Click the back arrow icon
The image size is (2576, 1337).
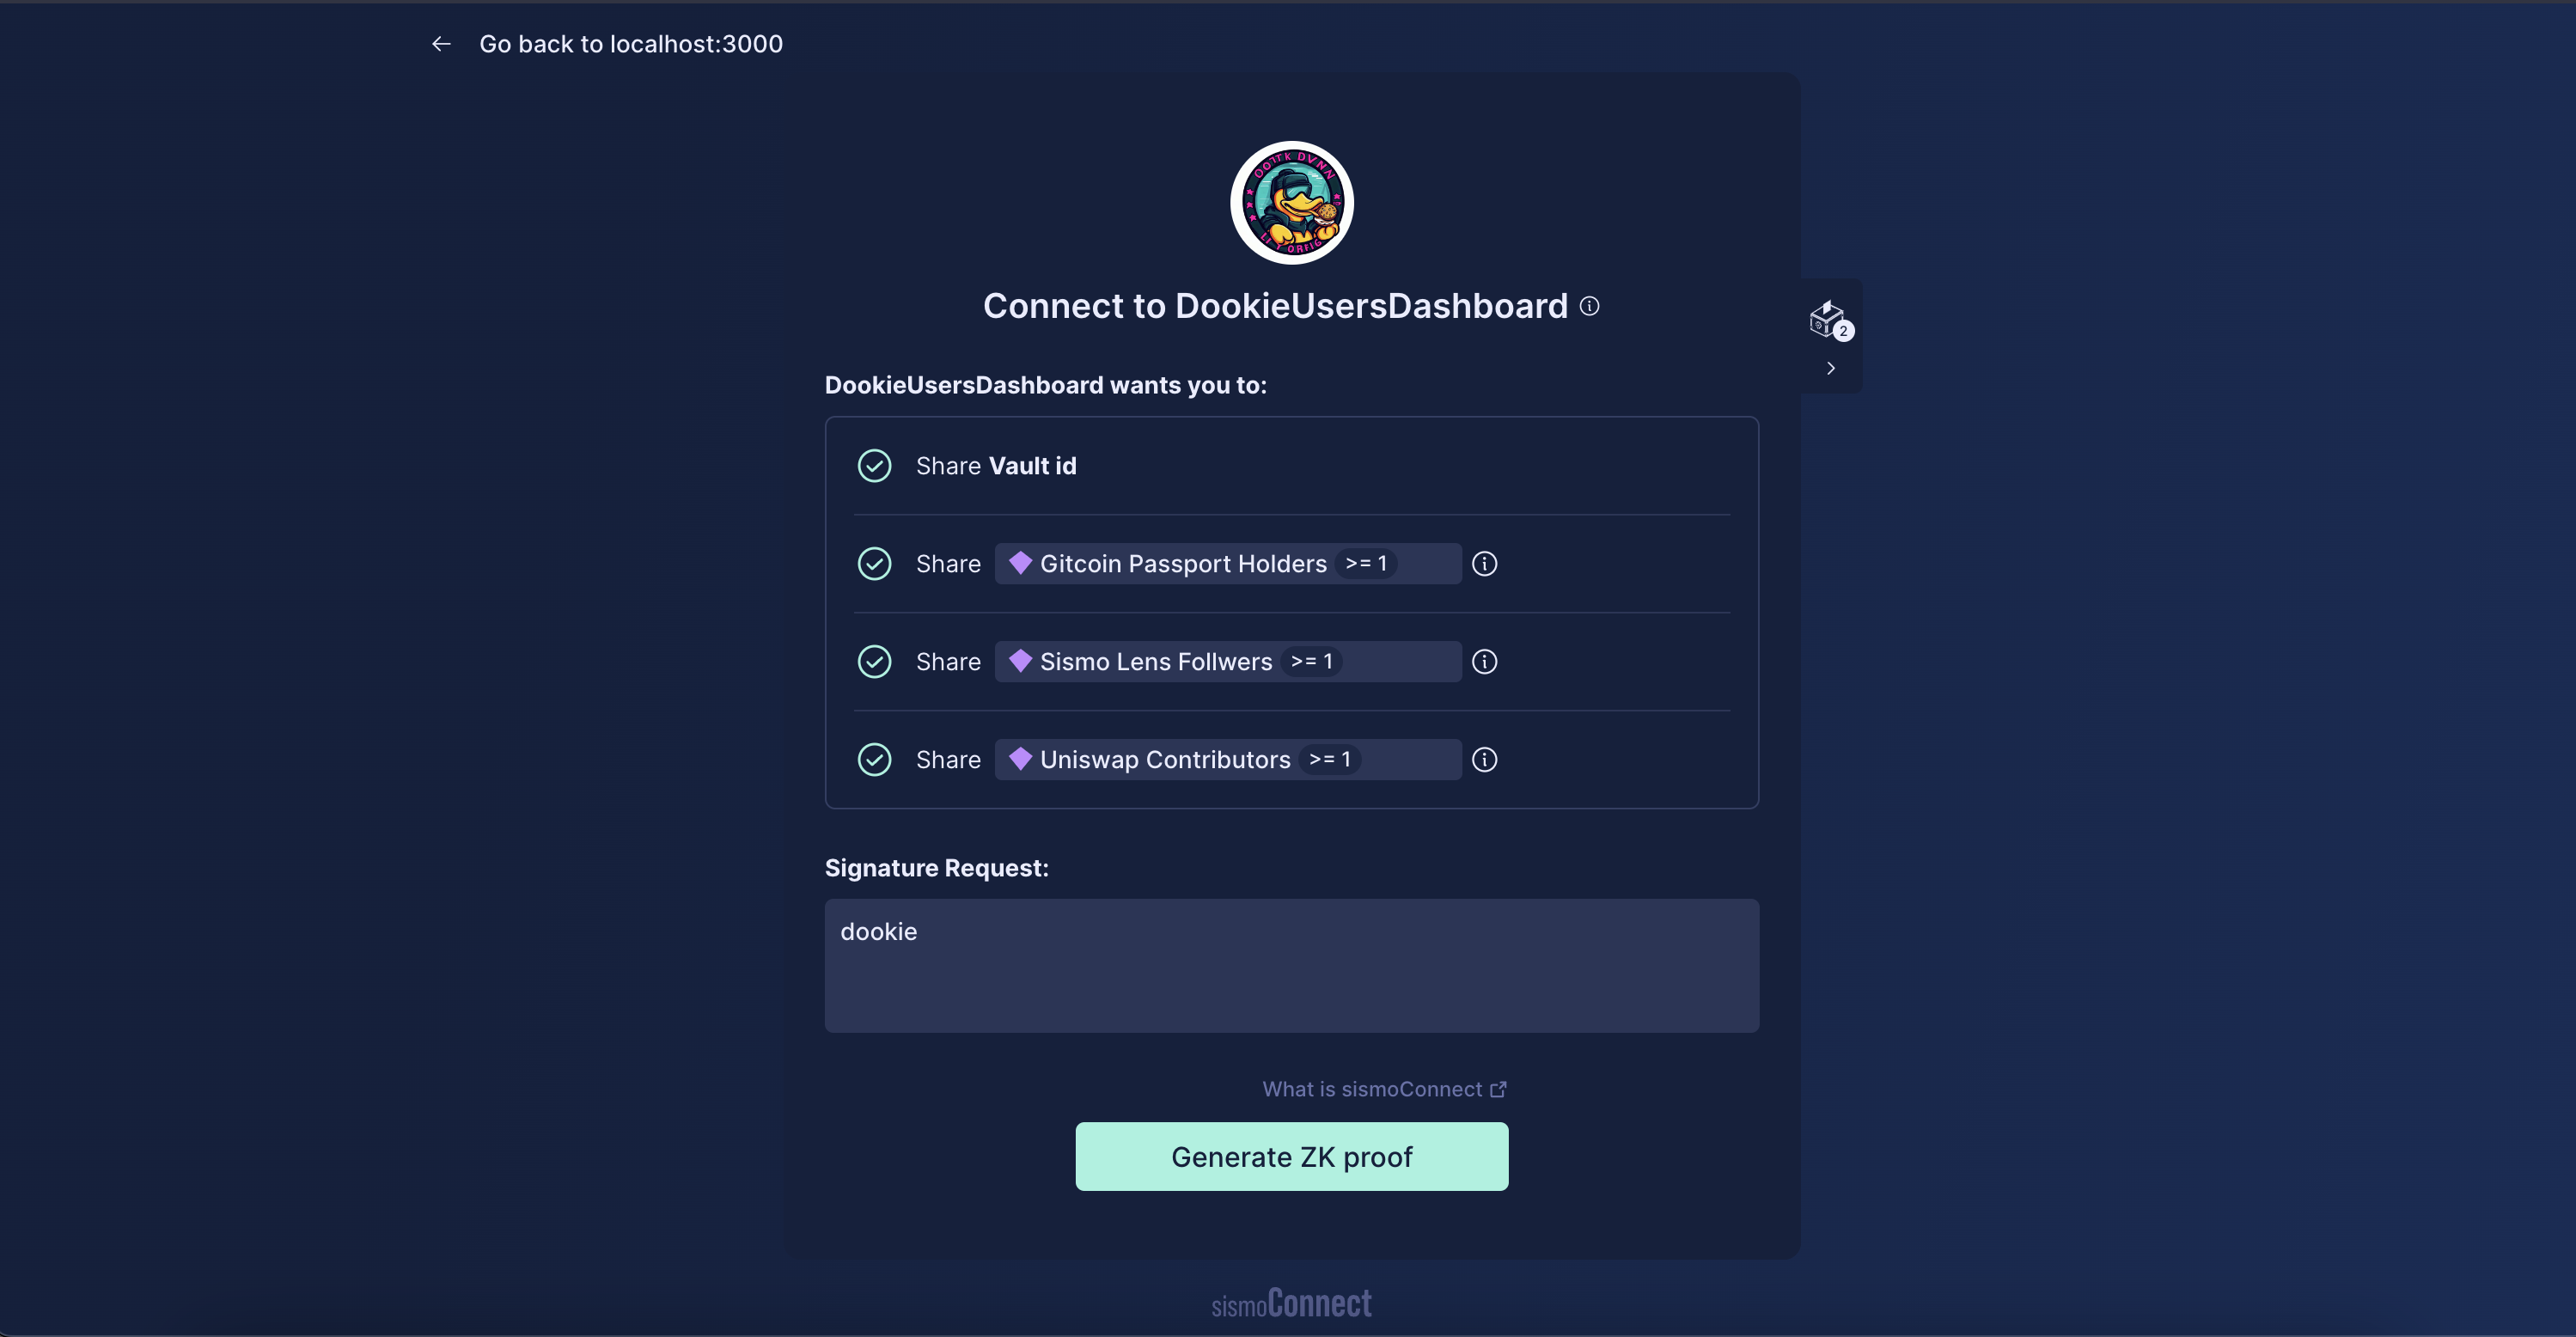(x=441, y=44)
